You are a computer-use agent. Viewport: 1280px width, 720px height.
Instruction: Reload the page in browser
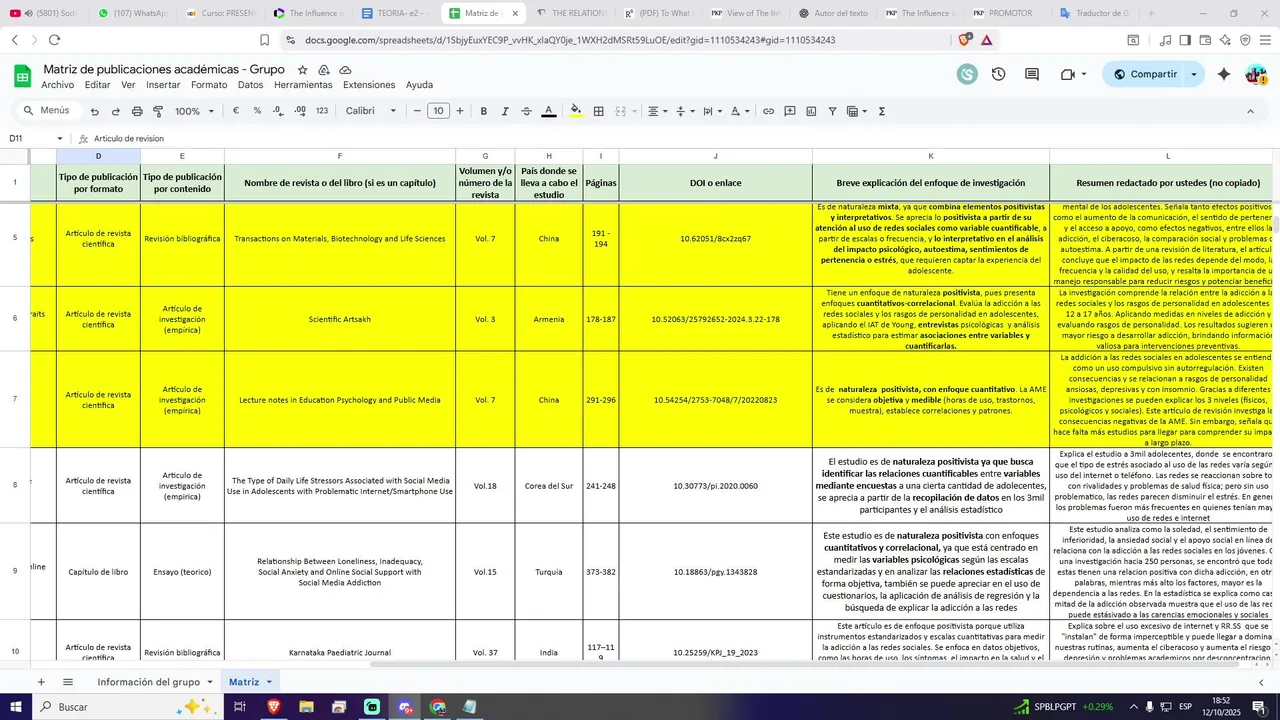pyautogui.click(x=54, y=40)
